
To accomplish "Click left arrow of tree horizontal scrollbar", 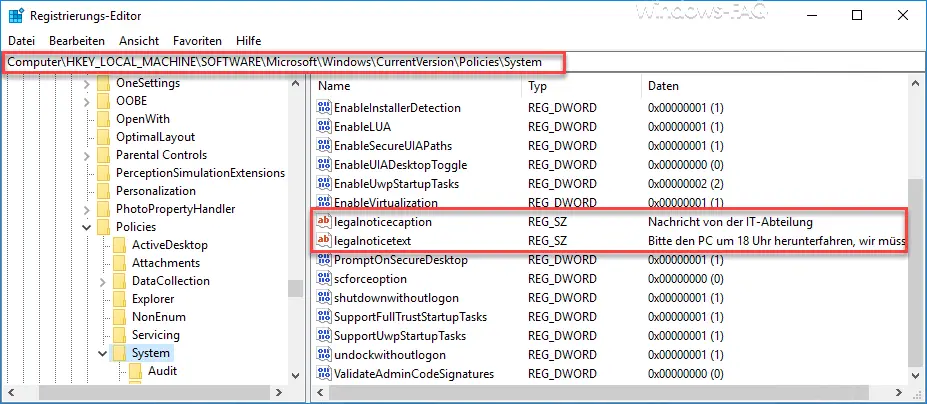I will click(x=9, y=392).
